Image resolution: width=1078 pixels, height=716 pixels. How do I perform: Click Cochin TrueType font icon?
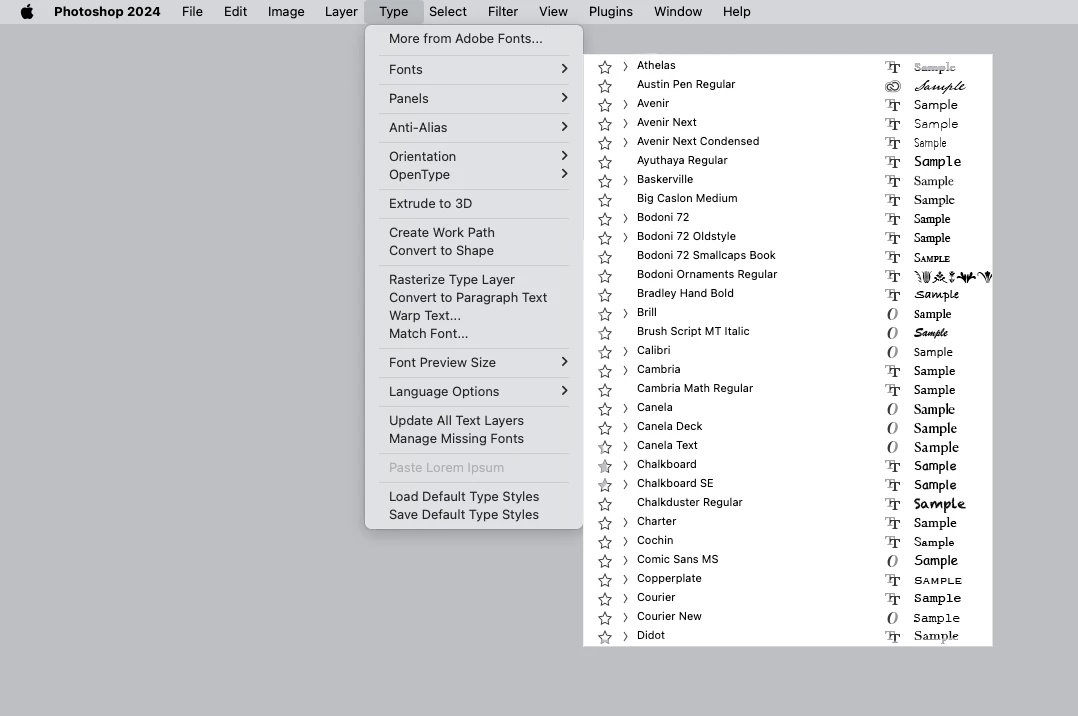click(x=892, y=542)
